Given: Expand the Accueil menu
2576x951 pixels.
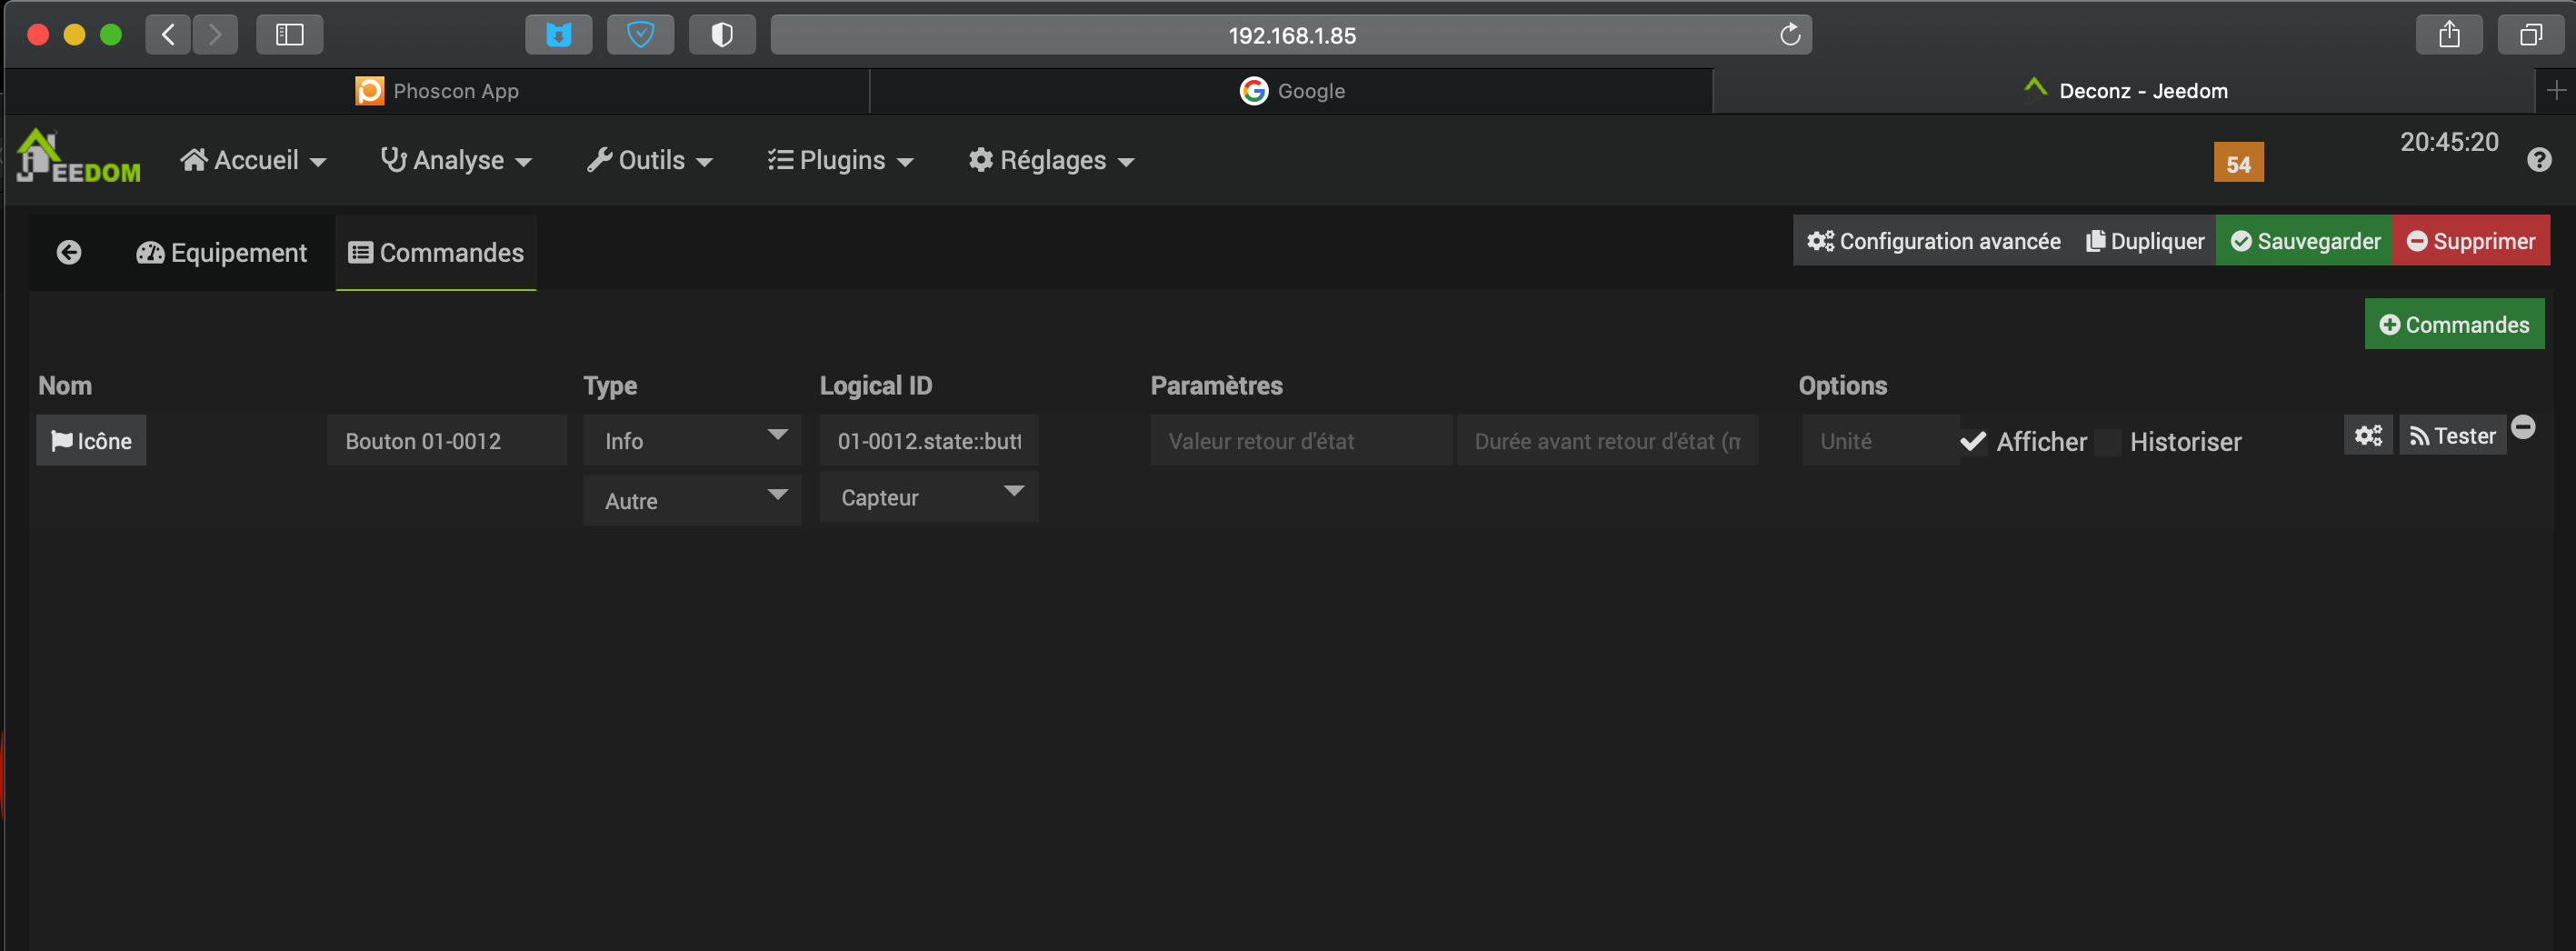Looking at the screenshot, I should pyautogui.click(x=253, y=160).
